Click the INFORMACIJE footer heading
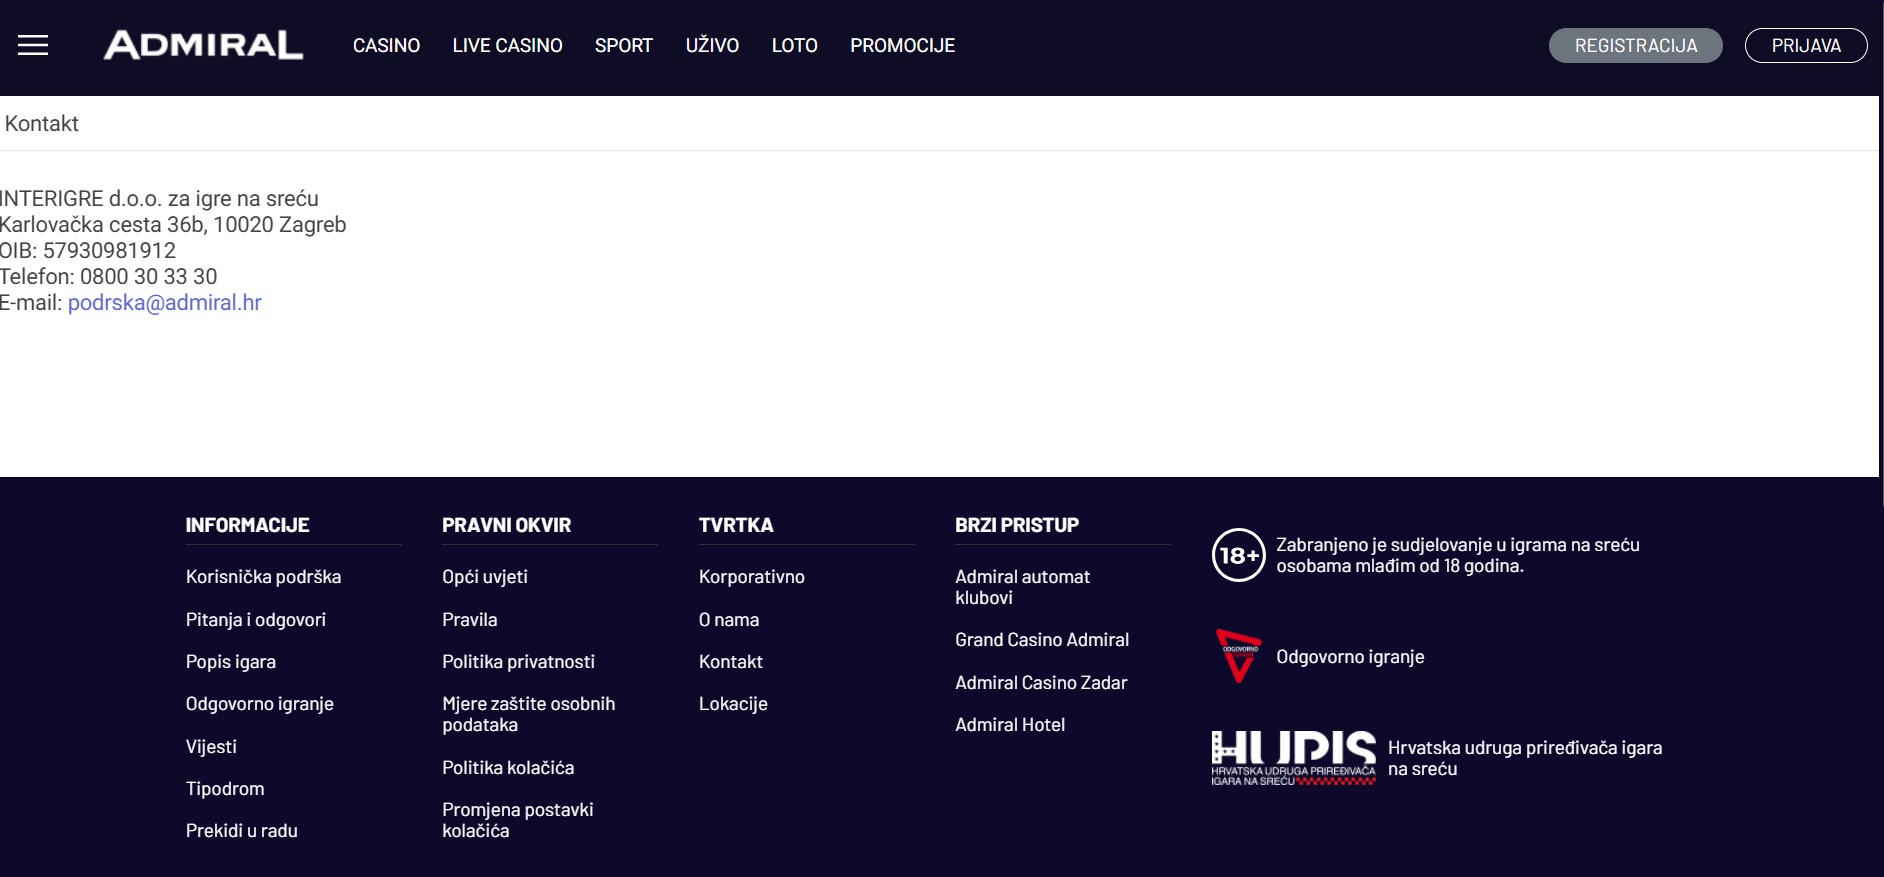The height and width of the screenshot is (877, 1884). (248, 525)
